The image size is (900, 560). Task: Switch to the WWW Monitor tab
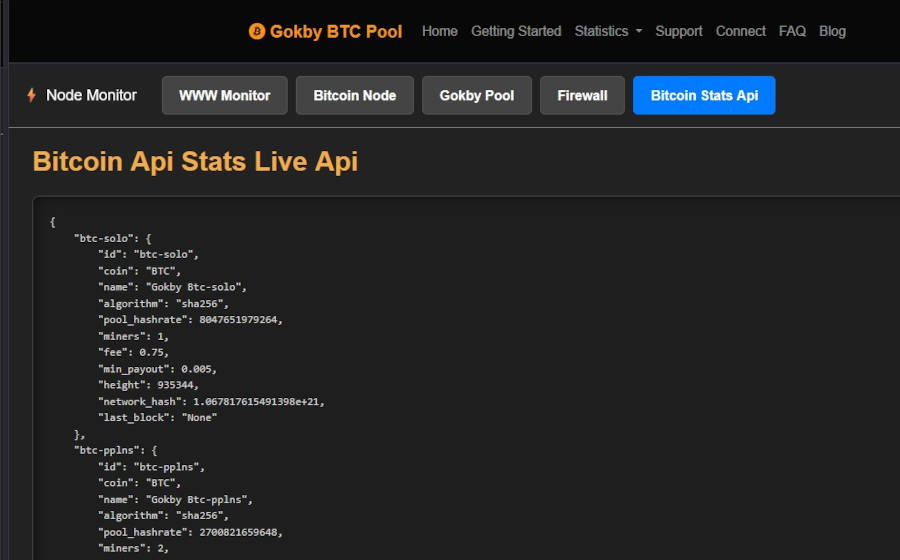224,95
